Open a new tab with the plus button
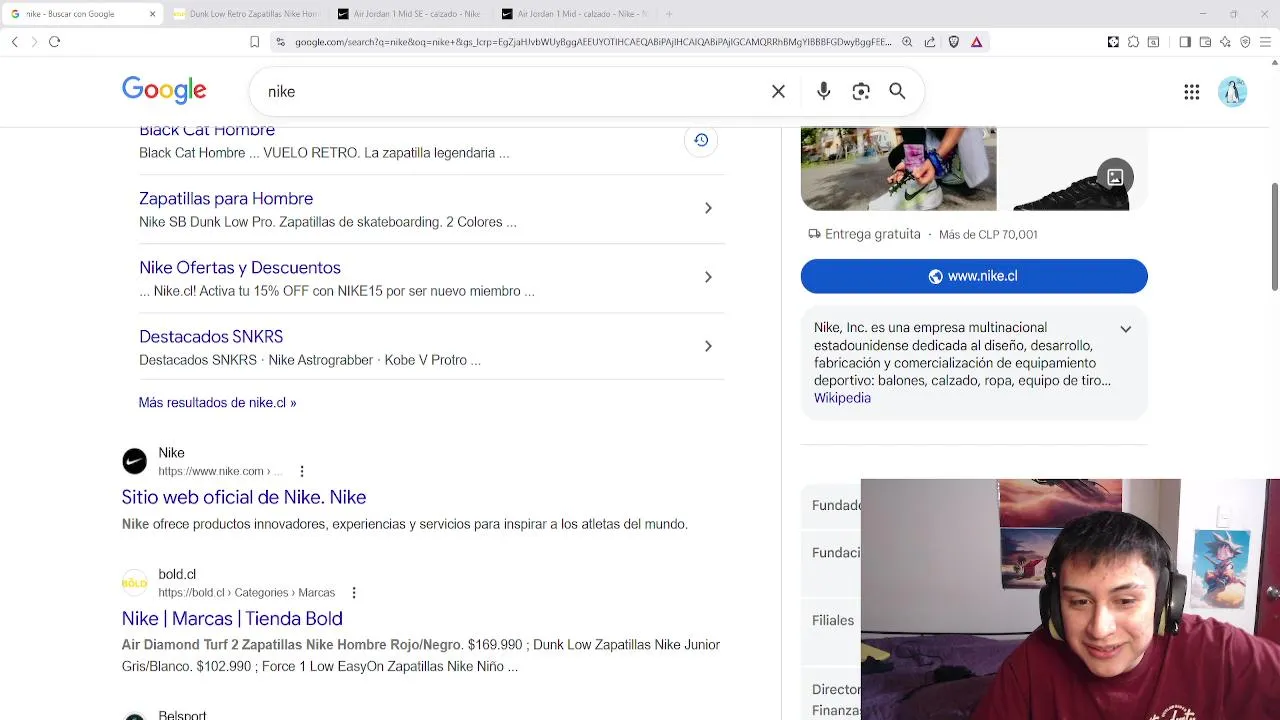The image size is (1280, 720). [669, 14]
